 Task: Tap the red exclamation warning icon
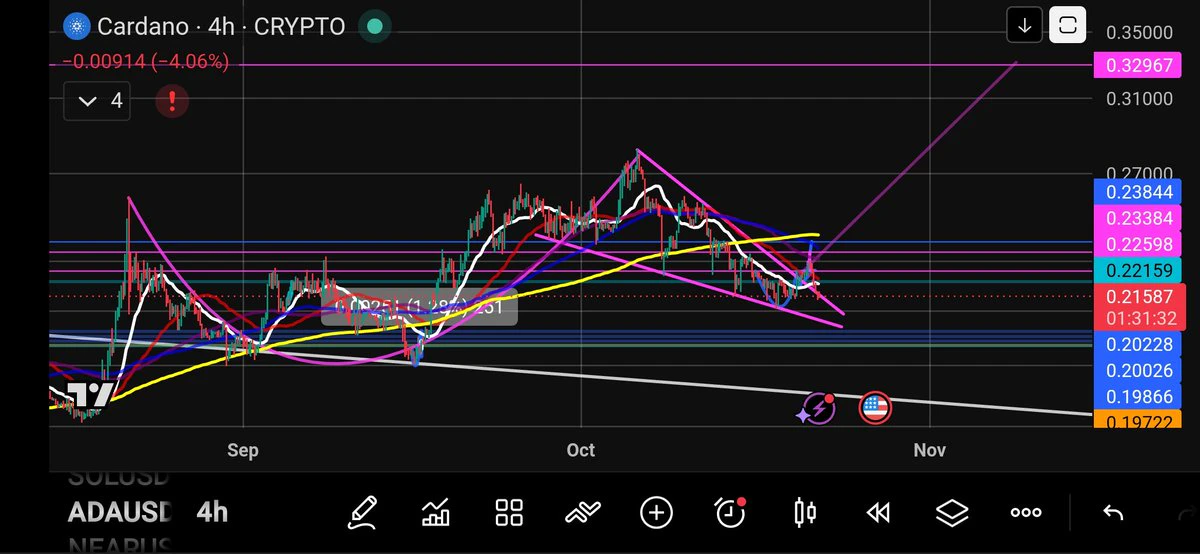tap(173, 101)
